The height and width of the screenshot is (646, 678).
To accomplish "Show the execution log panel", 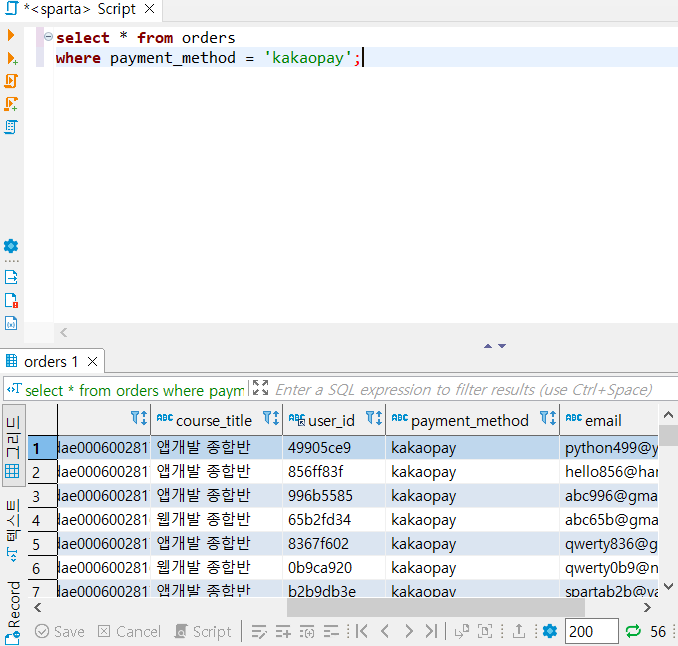I will pyautogui.click(x=11, y=300).
